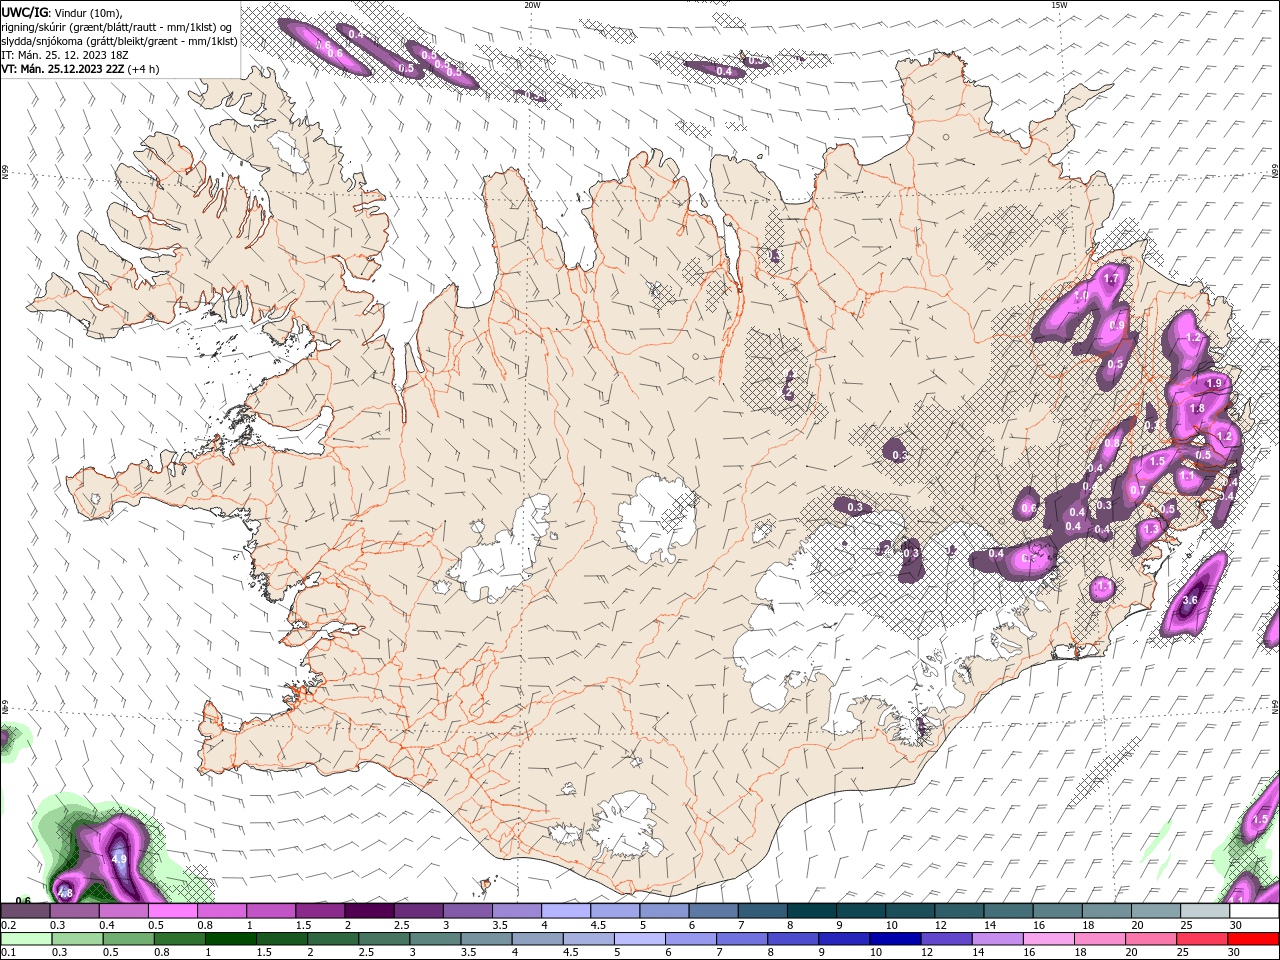Click the 0.2 label on the snow scale

click(8, 925)
